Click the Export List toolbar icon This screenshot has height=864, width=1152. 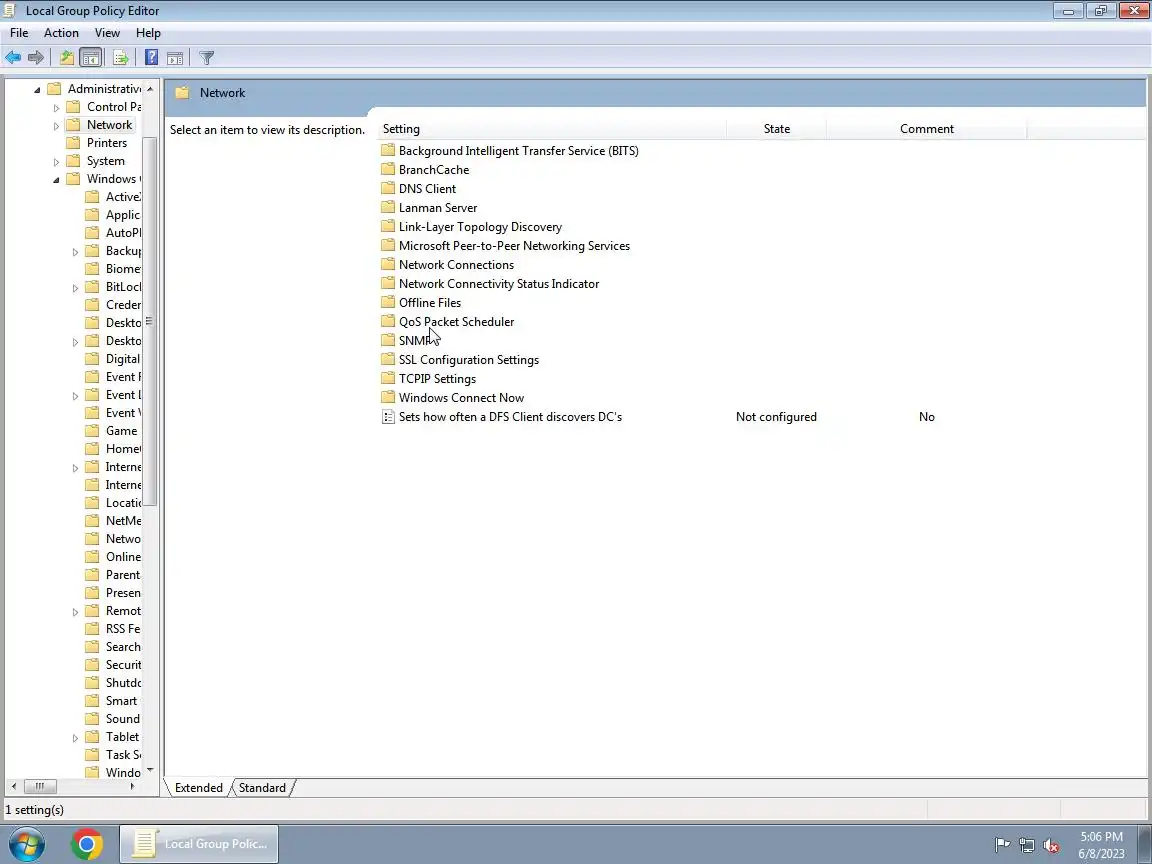(x=121, y=57)
